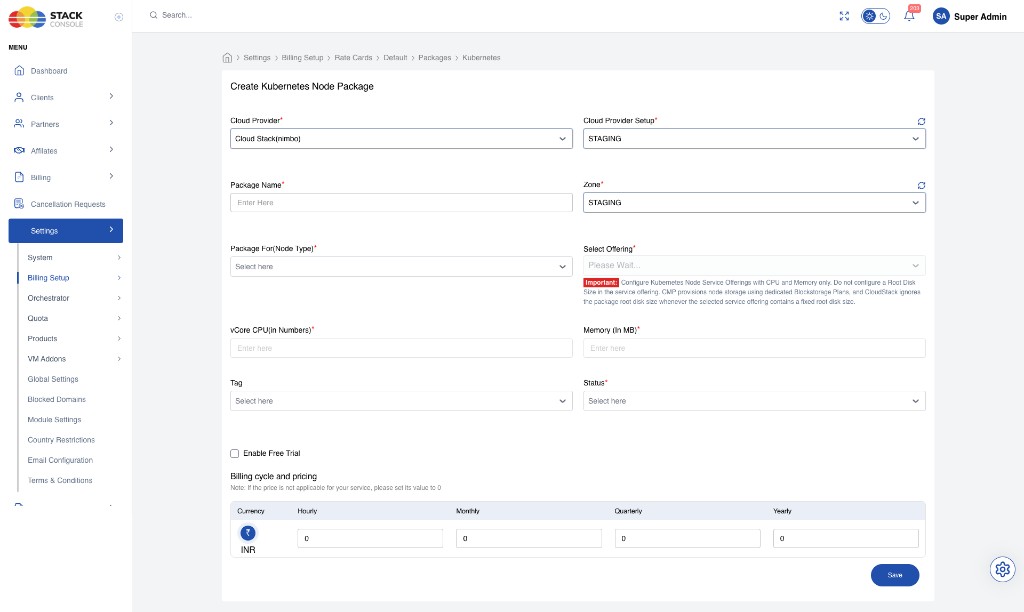Click the Billing document icon

19,177
